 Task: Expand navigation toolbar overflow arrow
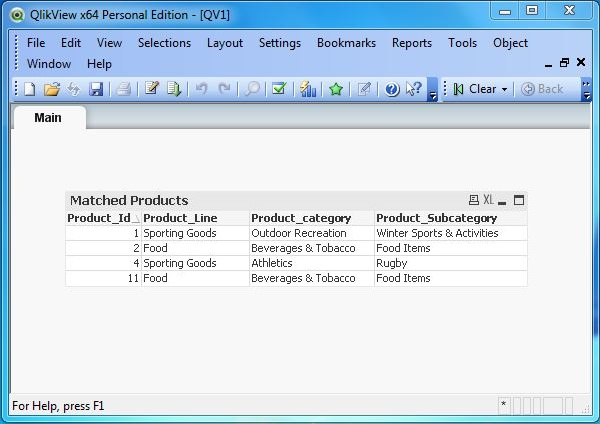tap(586, 90)
